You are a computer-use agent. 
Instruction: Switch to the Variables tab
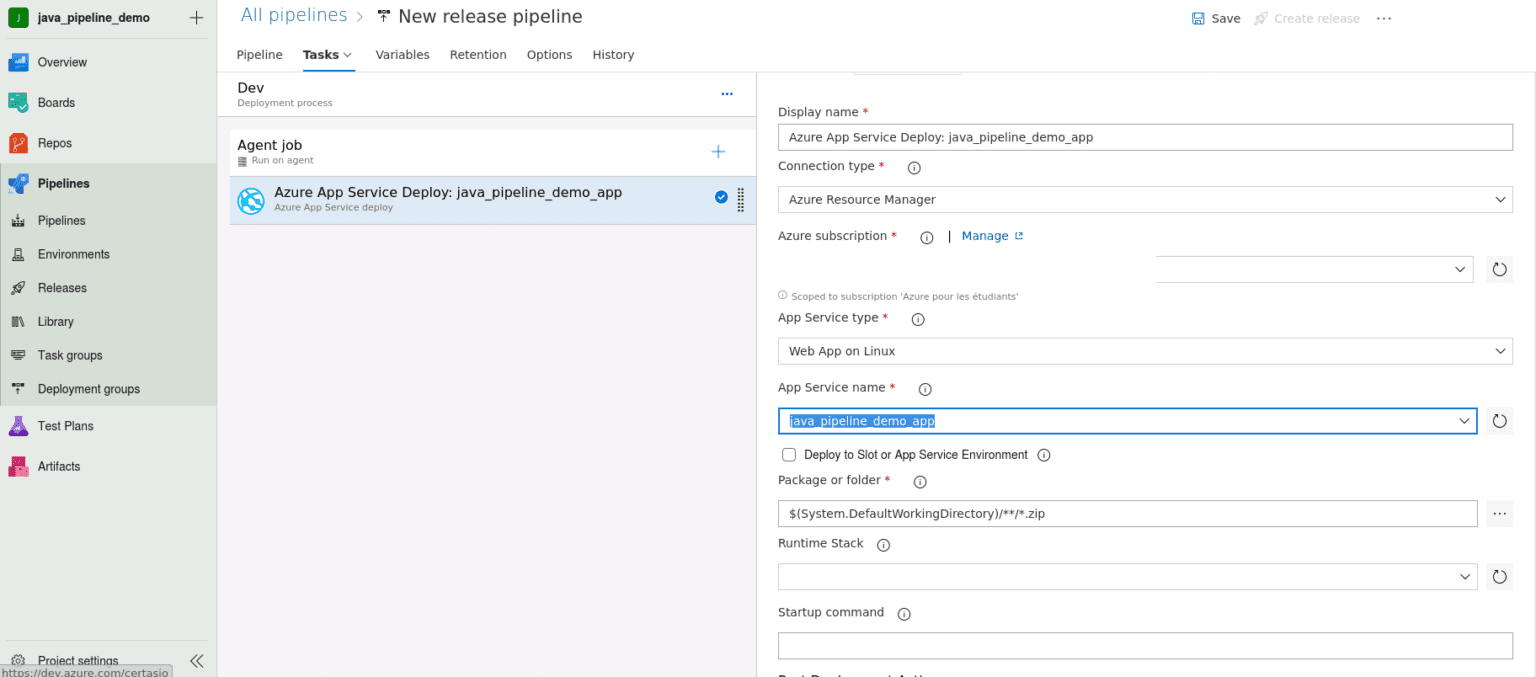402,55
